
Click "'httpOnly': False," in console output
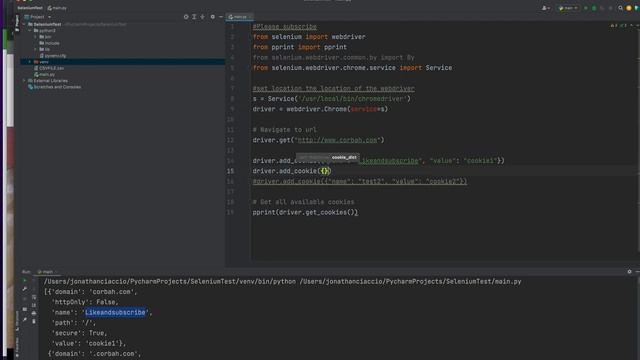tap(85, 302)
